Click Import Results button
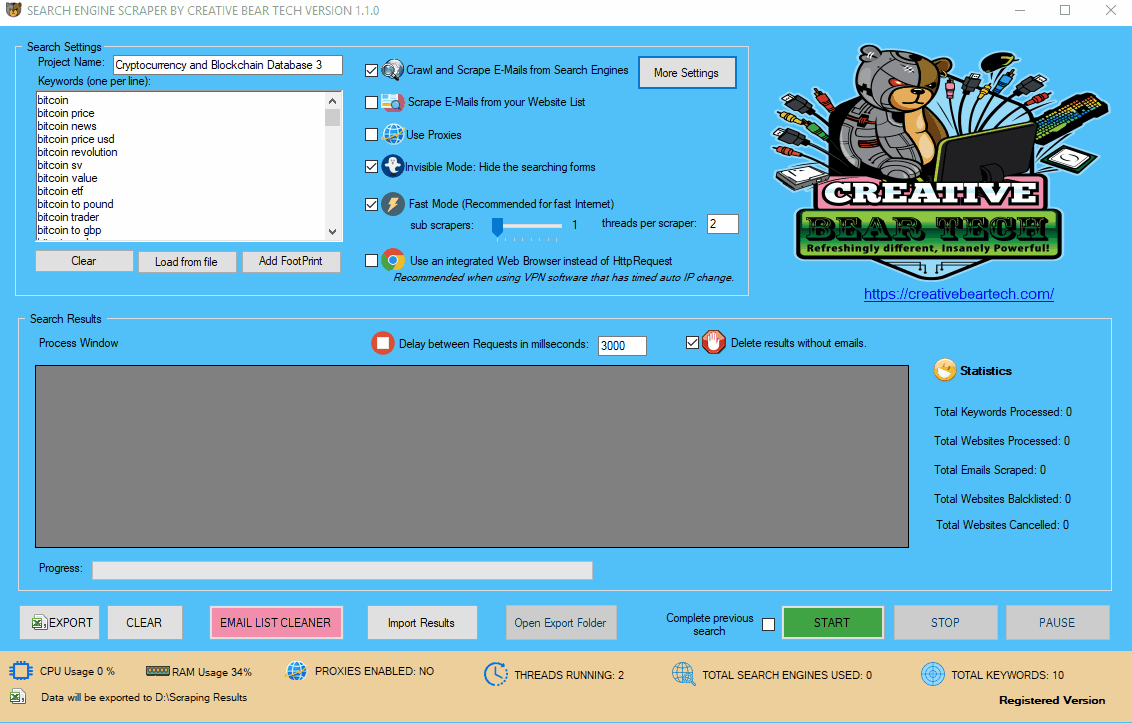This screenshot has width=1132, height=723. 422,623
